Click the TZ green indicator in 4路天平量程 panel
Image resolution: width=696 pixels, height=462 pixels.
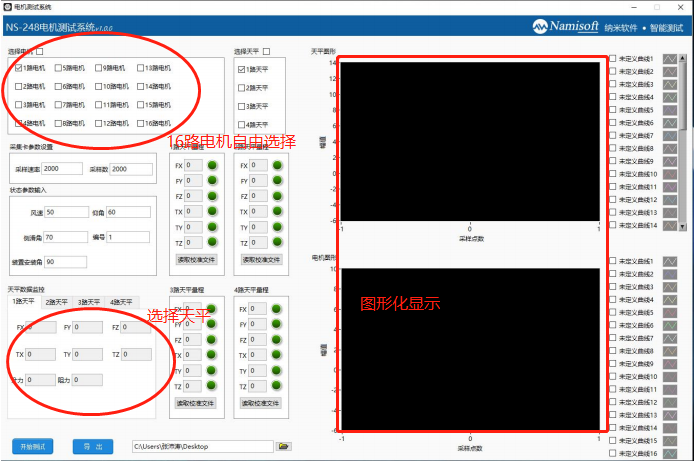point(274,386)
